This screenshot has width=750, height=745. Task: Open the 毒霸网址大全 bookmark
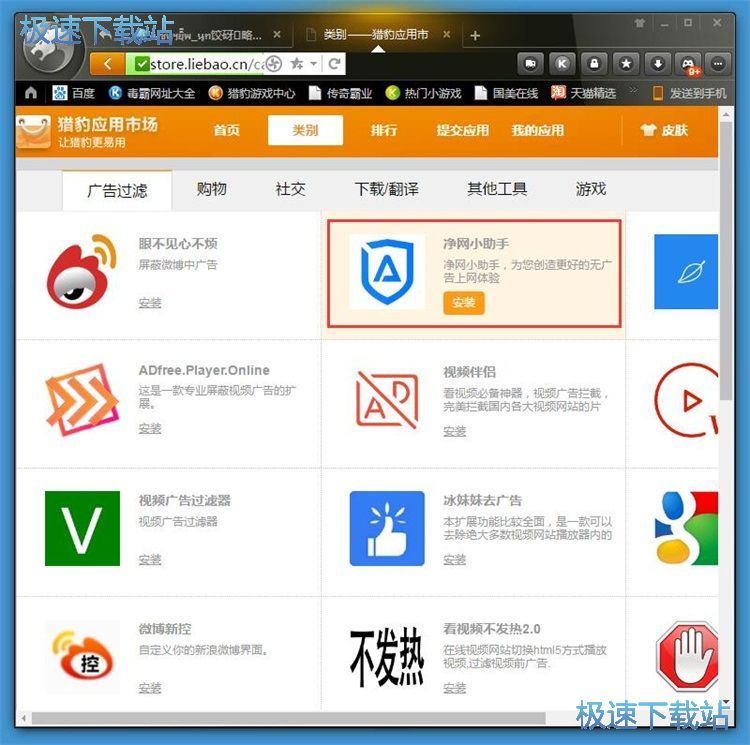(152, 93)
